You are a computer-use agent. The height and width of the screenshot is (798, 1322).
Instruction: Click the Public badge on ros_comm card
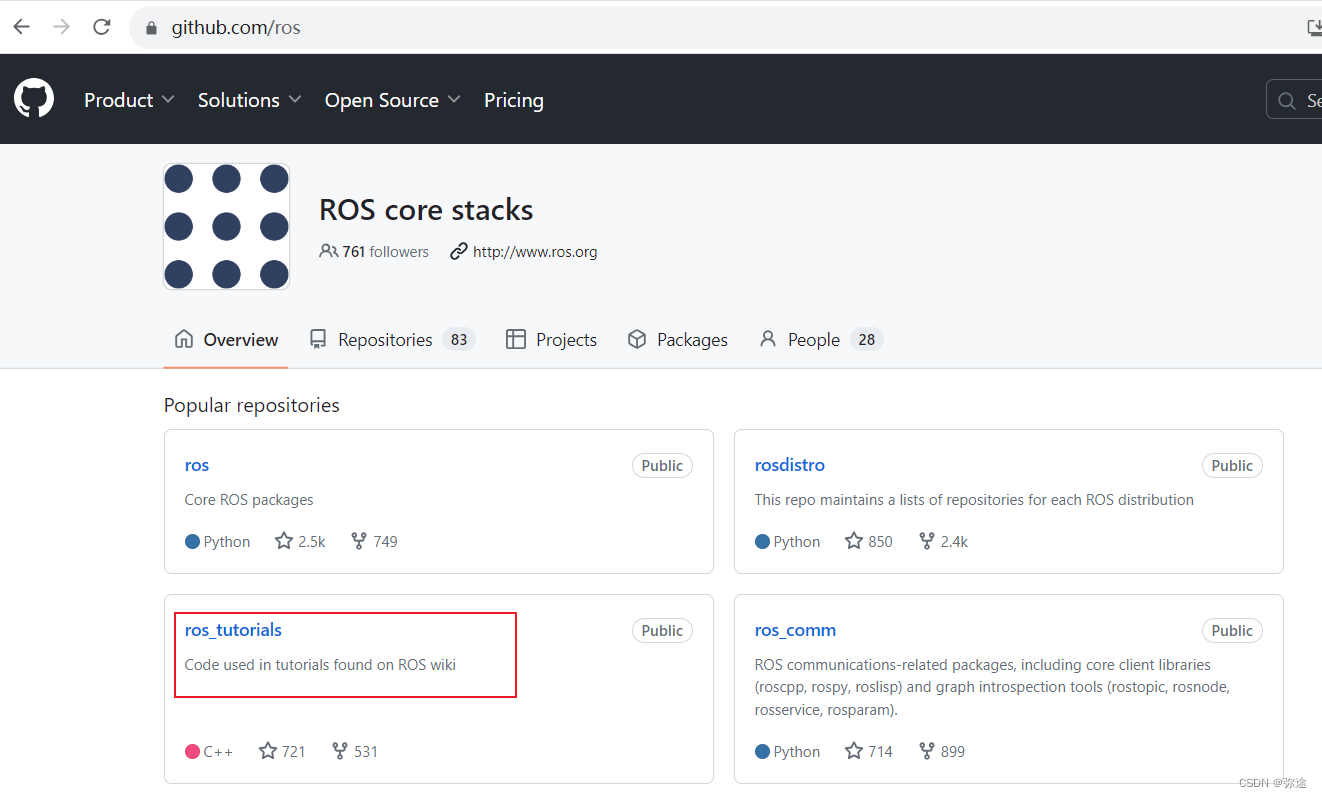pyautogui.click(x=1232, y=631)
